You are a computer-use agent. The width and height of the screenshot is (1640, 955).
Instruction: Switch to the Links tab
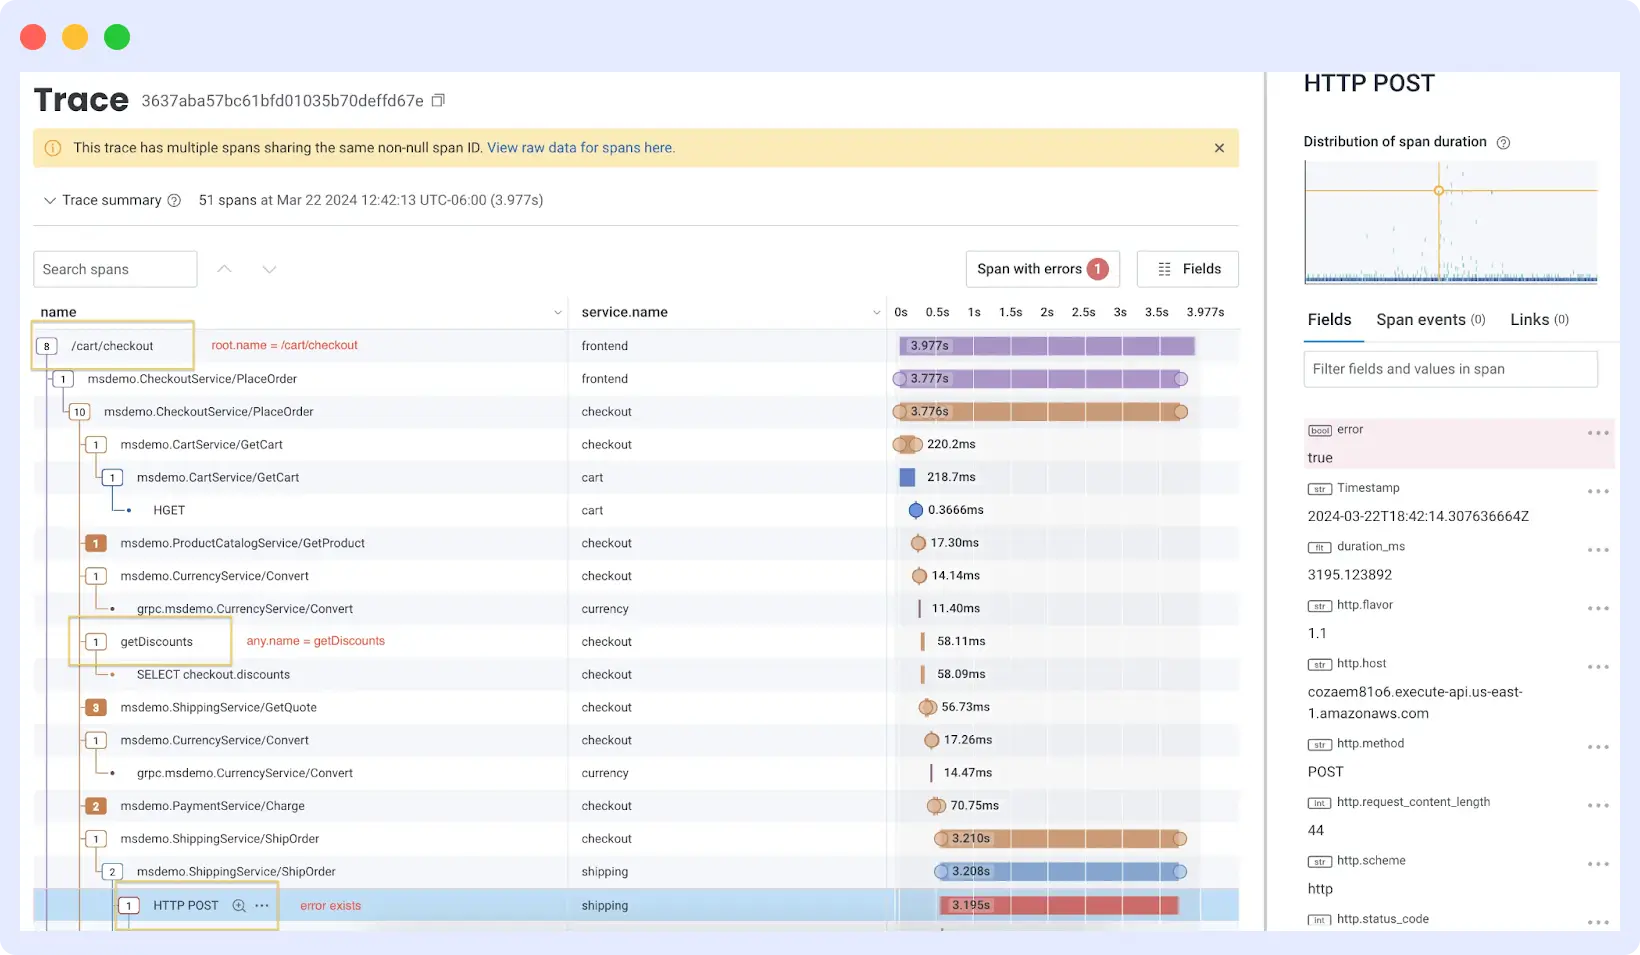coord(1537,319)
